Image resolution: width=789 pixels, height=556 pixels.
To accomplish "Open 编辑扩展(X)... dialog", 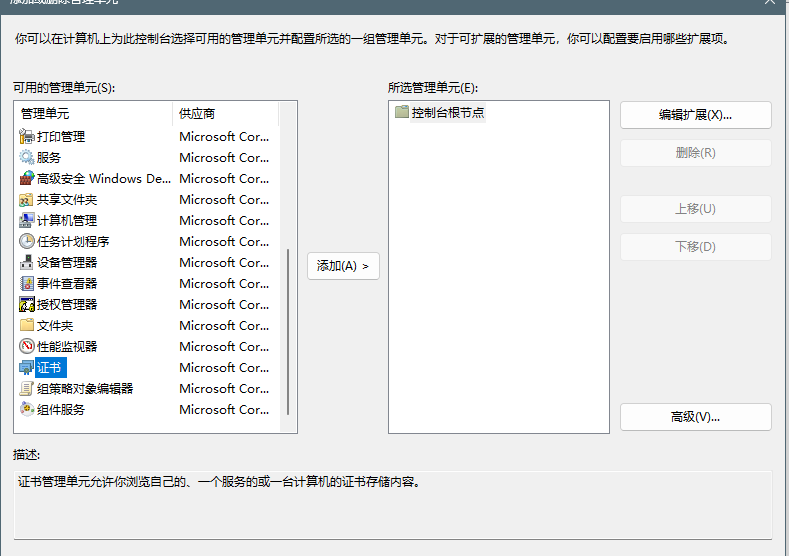I will point(695,115).
